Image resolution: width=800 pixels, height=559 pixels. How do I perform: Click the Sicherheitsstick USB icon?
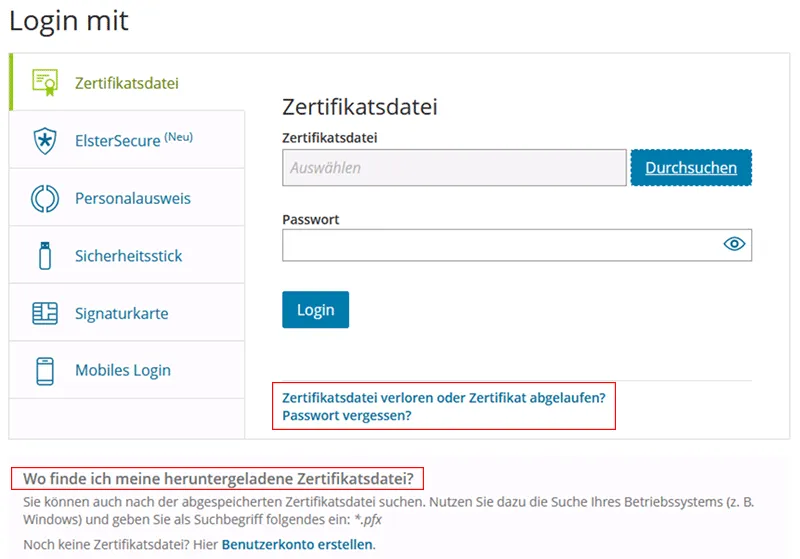(x=45, y=255)
